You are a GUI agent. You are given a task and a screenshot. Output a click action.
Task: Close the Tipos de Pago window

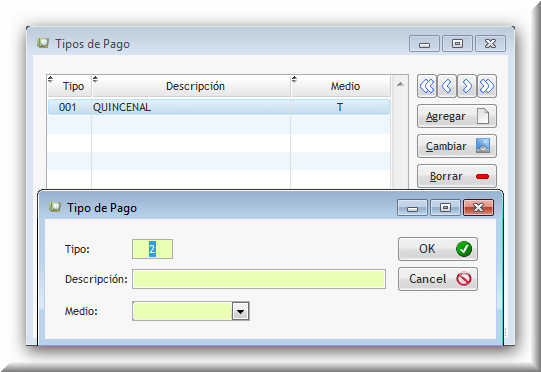point(490,43)
